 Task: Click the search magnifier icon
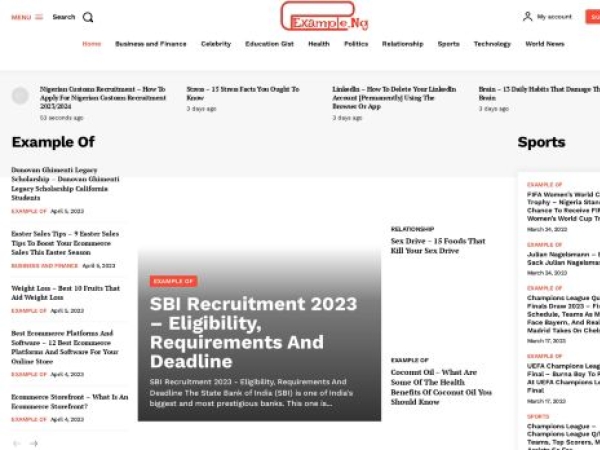88,17
